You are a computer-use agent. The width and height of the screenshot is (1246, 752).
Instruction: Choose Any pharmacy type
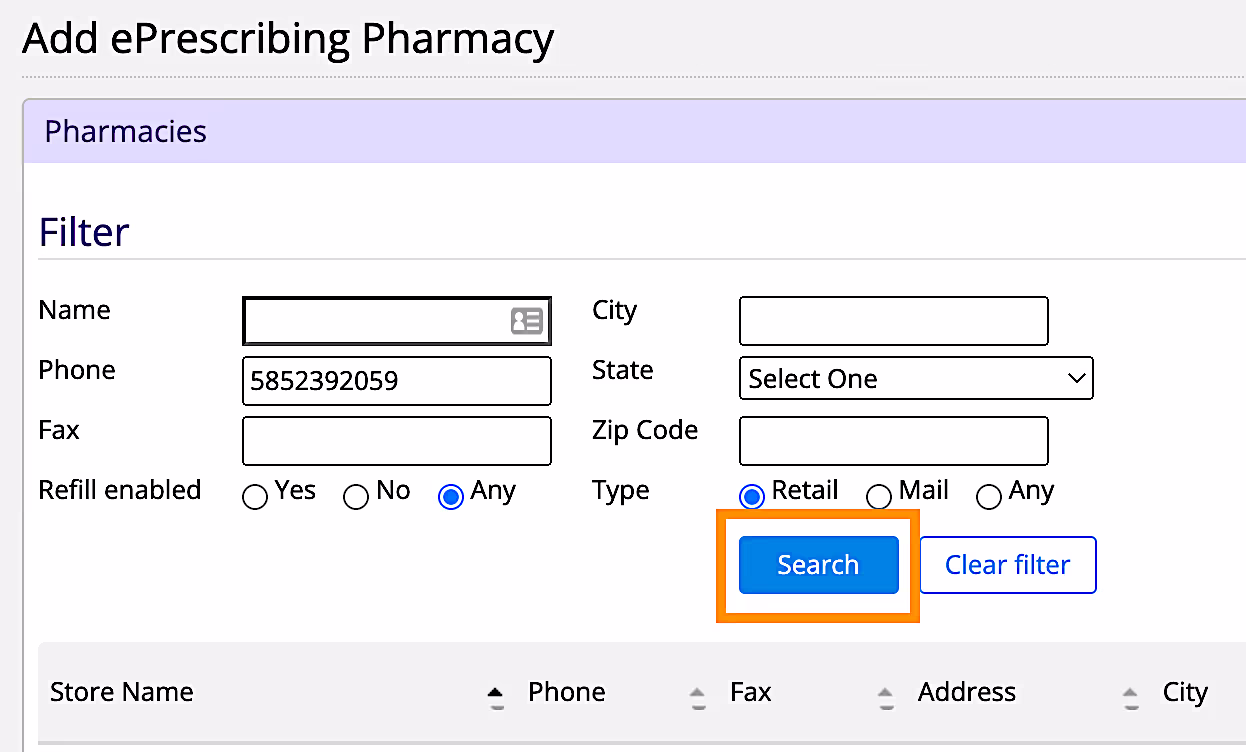tap(988, 497)
